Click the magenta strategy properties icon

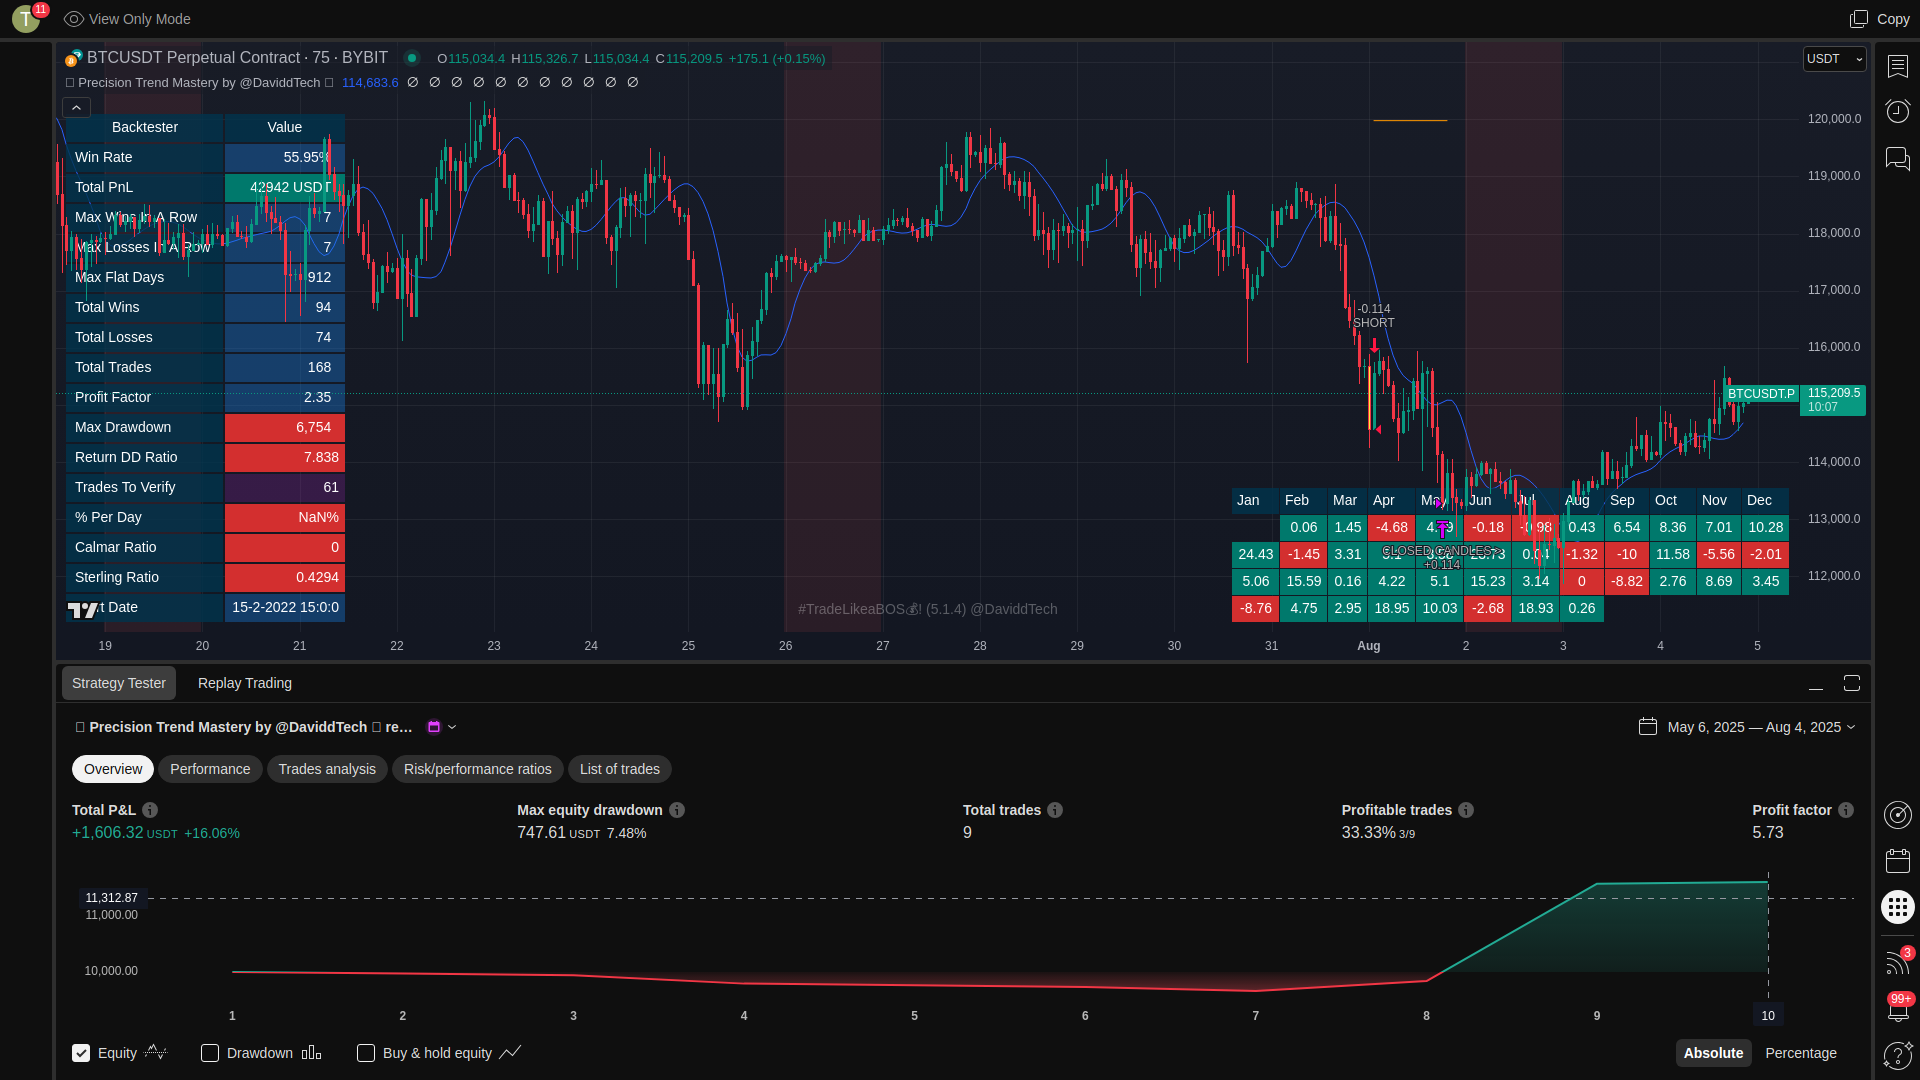434,727
